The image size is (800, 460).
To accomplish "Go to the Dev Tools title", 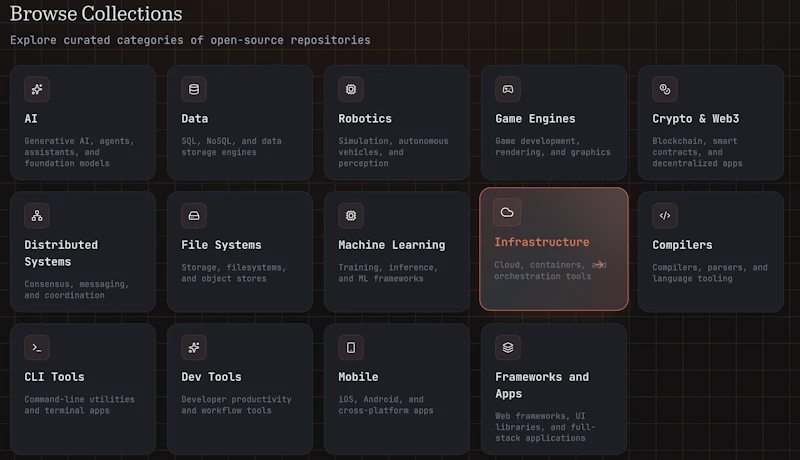I will tap(211, 377).
